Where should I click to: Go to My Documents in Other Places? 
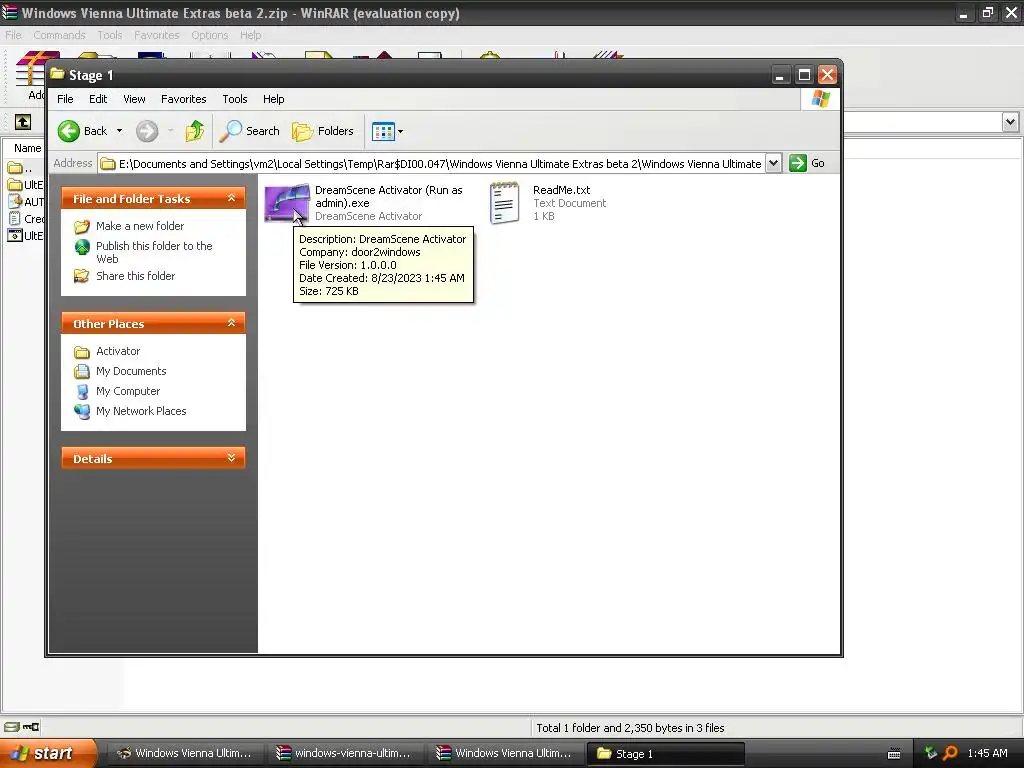(x=131, y=371)
